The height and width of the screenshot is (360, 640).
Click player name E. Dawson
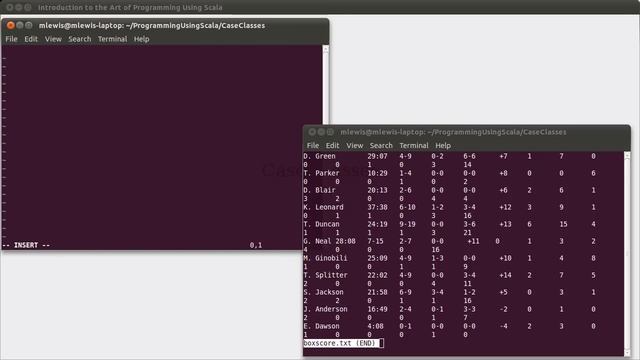point(322,326)
